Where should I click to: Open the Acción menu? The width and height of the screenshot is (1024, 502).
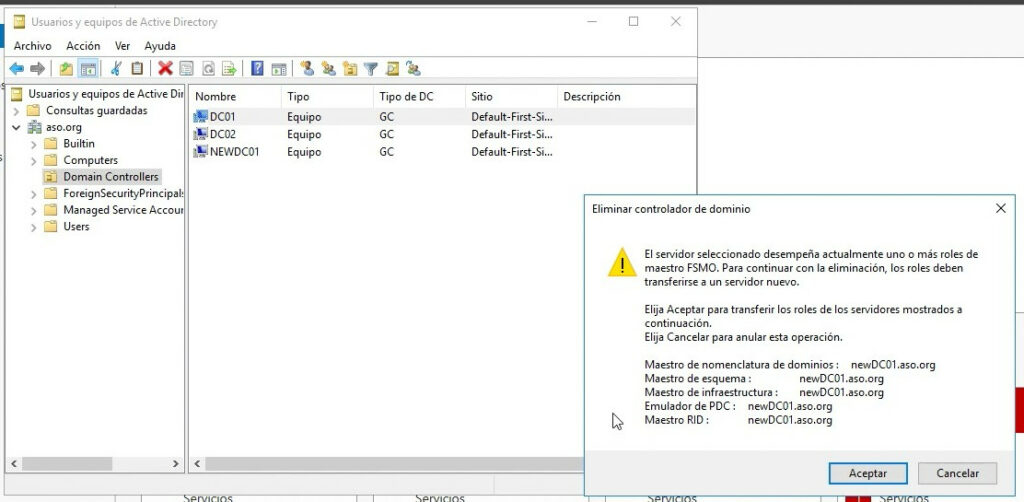83,46
